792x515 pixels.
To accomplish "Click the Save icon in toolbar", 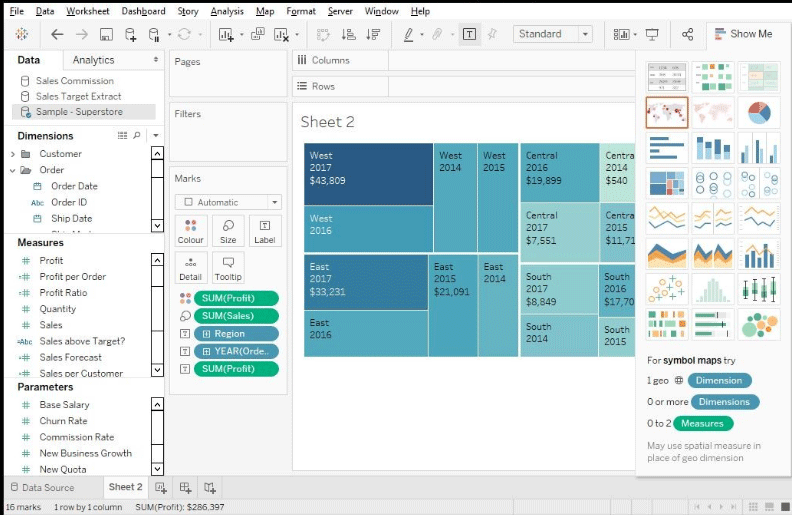I will 105,34.
